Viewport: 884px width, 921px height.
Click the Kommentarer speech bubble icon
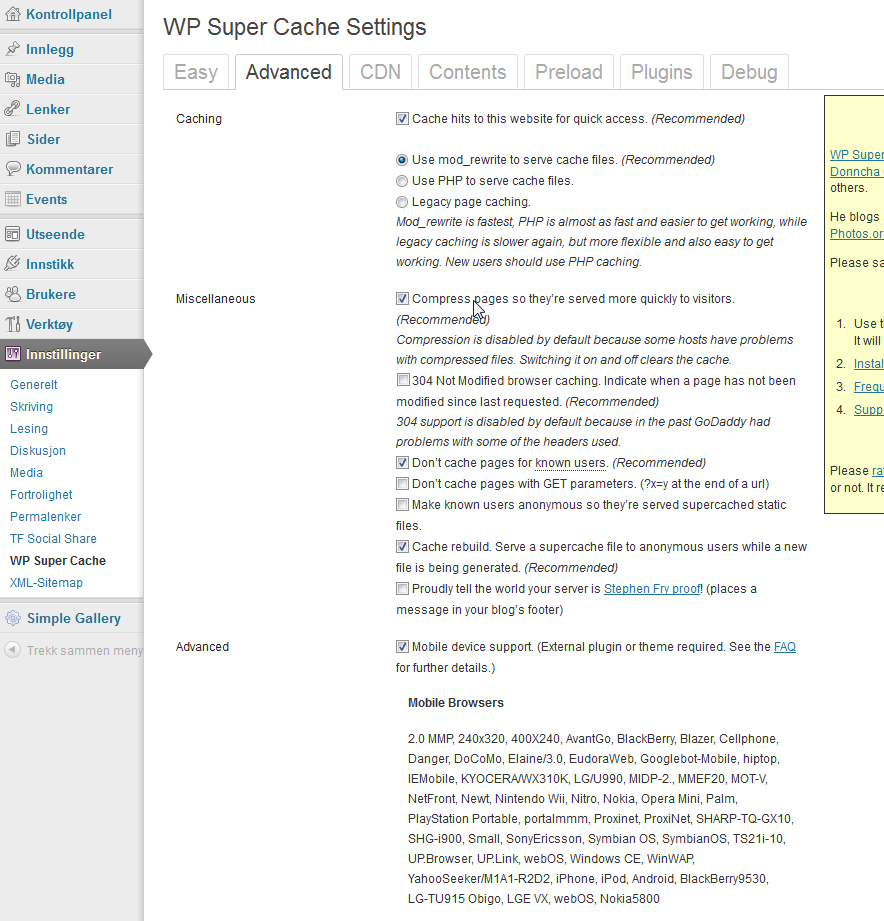[x=12, y=169]
